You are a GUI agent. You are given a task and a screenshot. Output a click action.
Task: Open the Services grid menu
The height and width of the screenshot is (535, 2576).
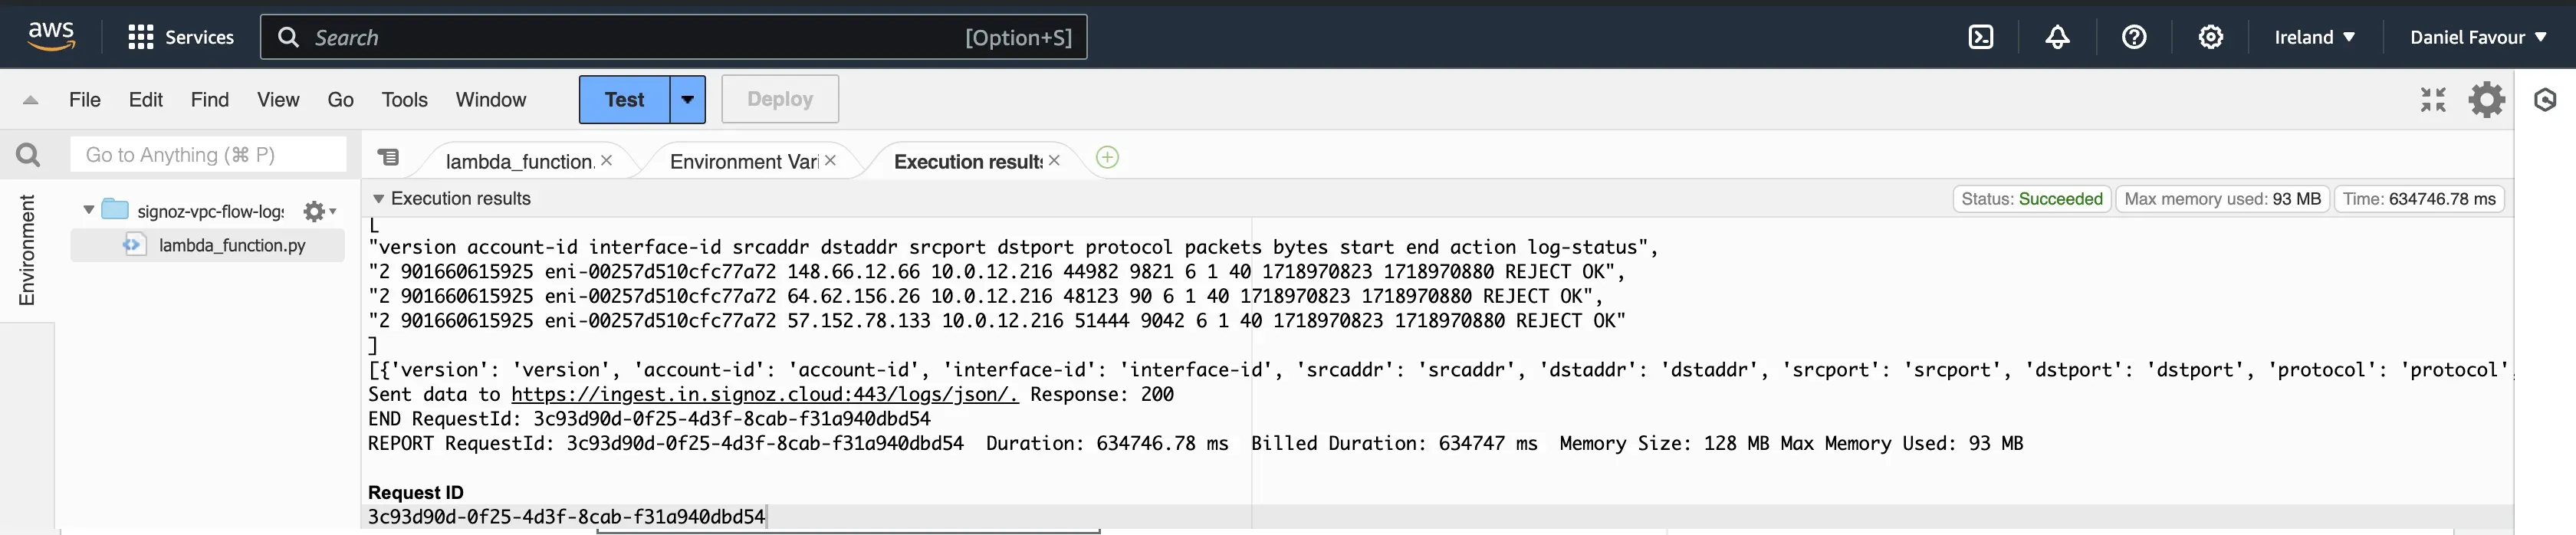coord(181,37)
